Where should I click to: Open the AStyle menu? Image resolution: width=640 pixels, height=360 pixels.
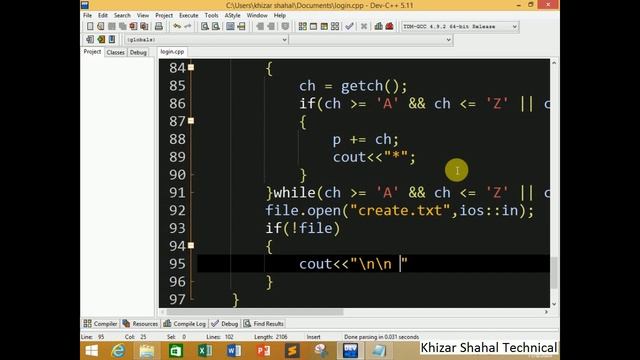[233, 16]
